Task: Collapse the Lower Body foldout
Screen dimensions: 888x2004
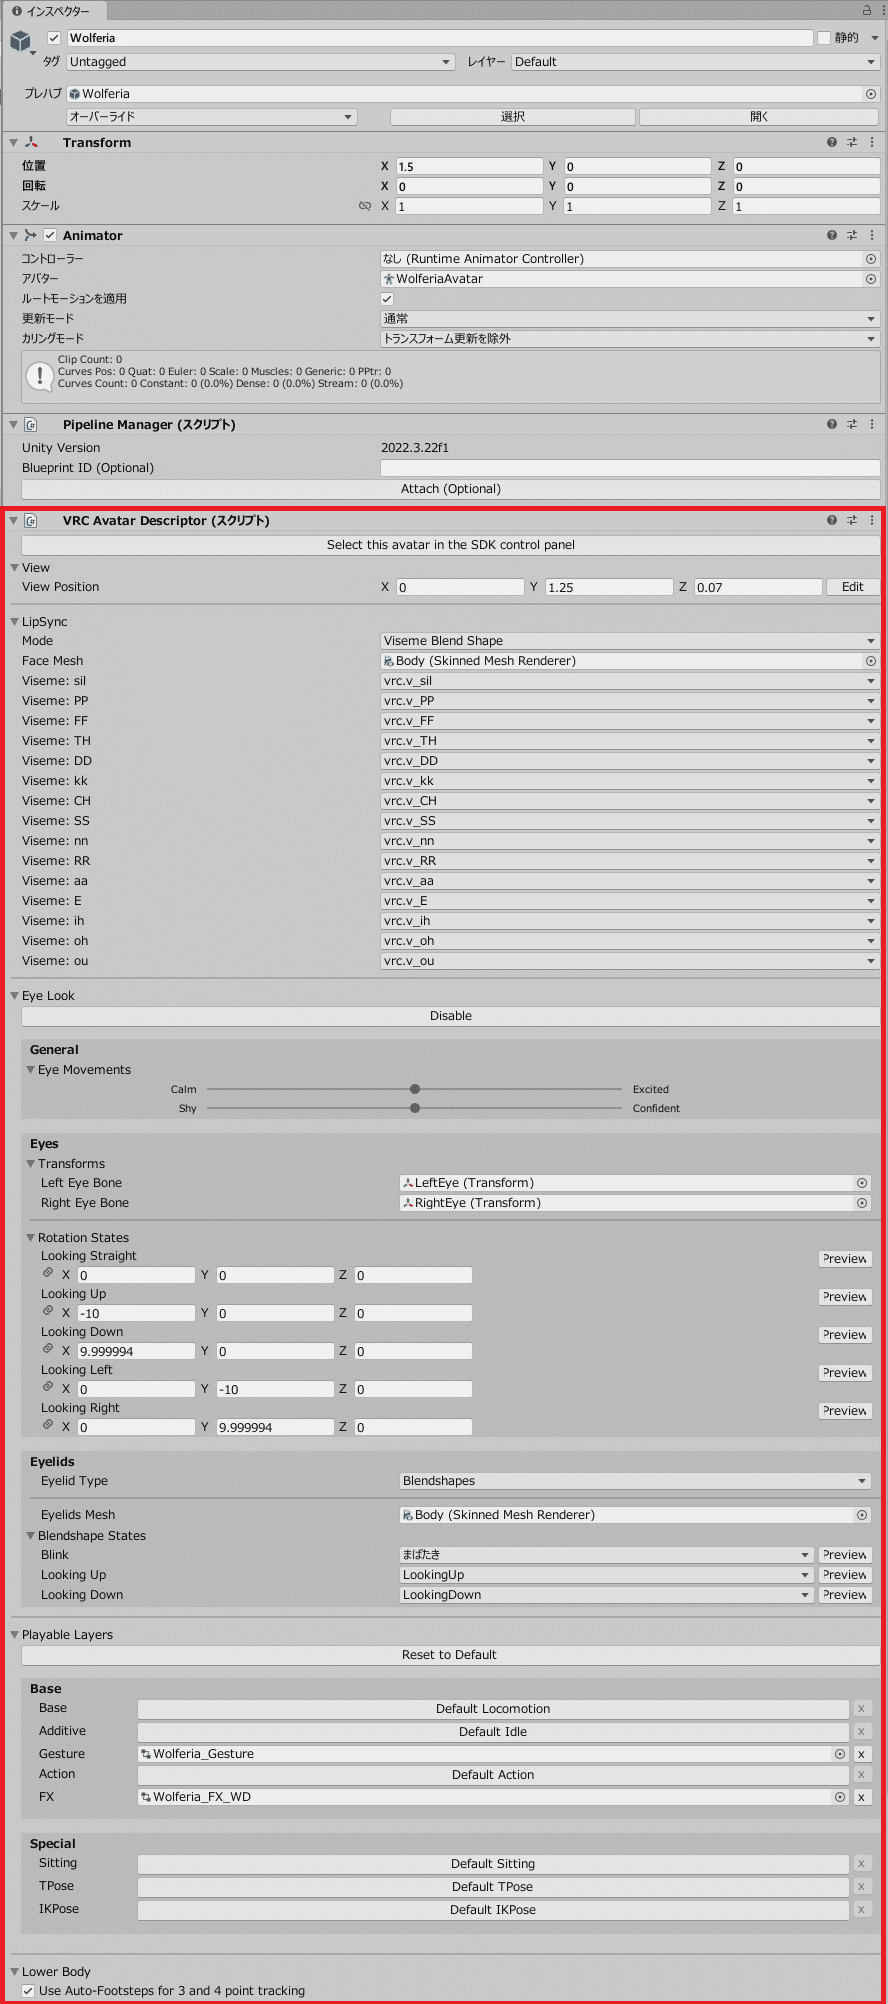Action: 15,1971
